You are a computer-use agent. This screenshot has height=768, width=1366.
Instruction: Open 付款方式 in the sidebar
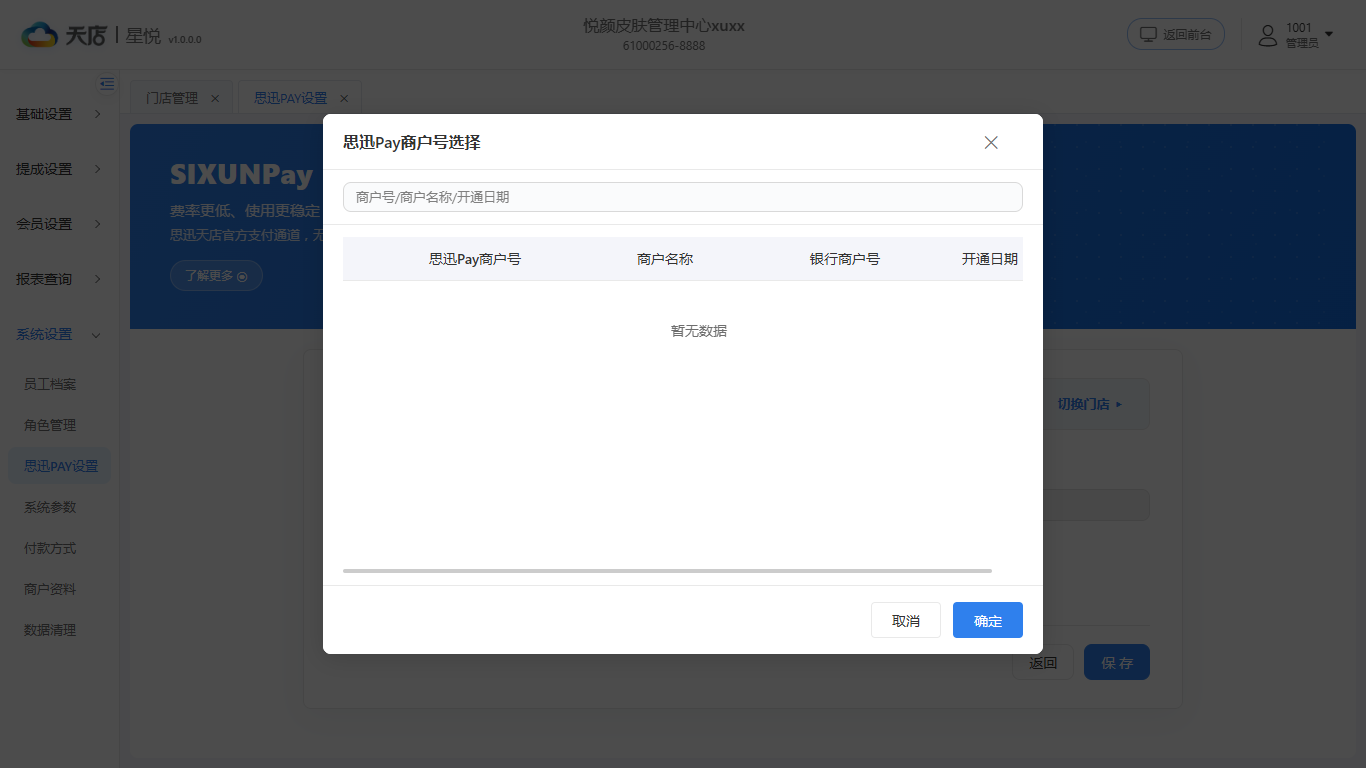(x=50, y=548)
